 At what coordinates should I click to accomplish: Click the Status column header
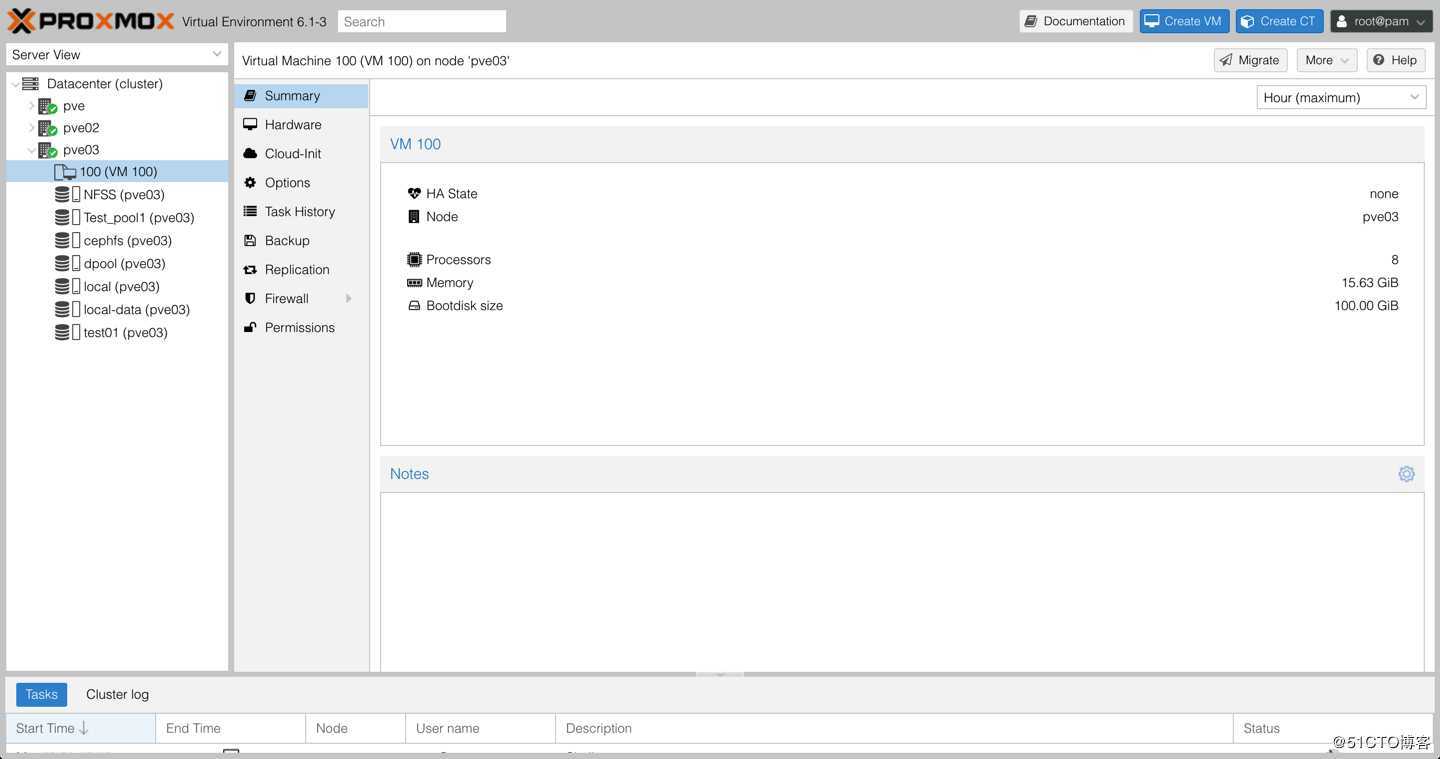point(1334,728)
